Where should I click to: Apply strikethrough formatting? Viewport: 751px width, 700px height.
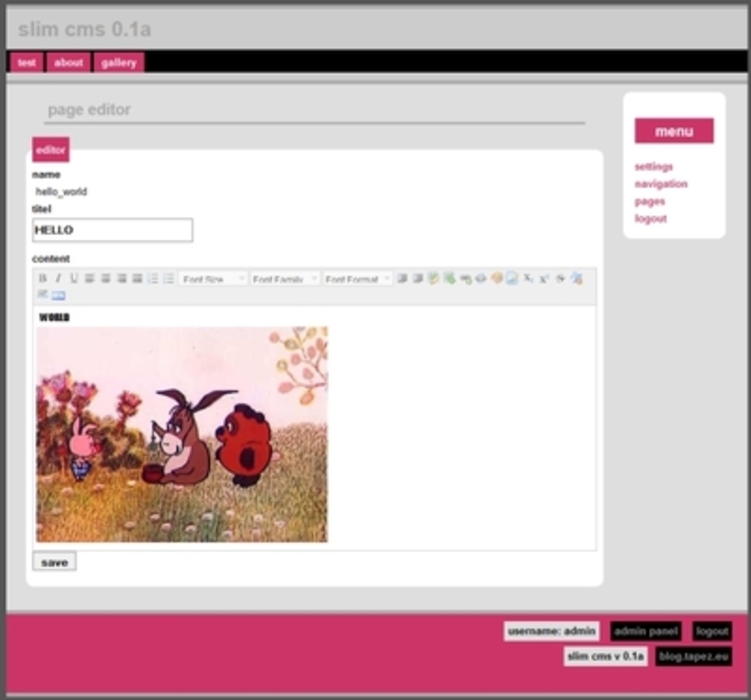(x=560, y=278)
